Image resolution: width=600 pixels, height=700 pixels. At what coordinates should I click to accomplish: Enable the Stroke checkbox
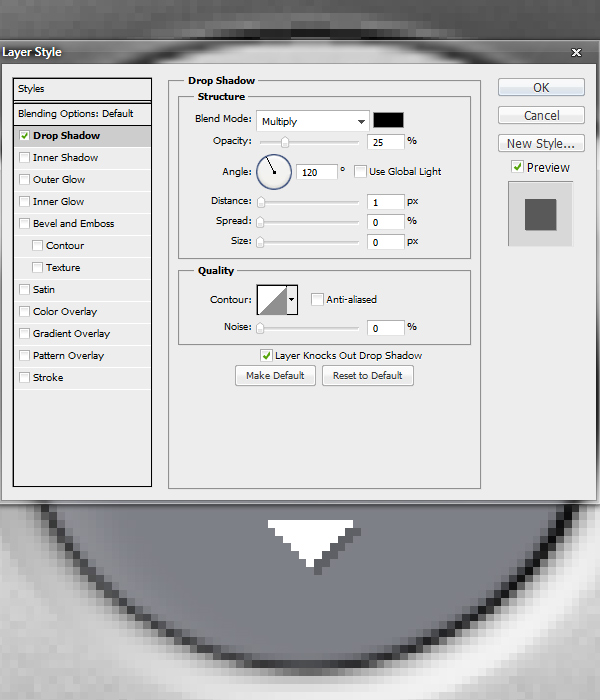24,377
